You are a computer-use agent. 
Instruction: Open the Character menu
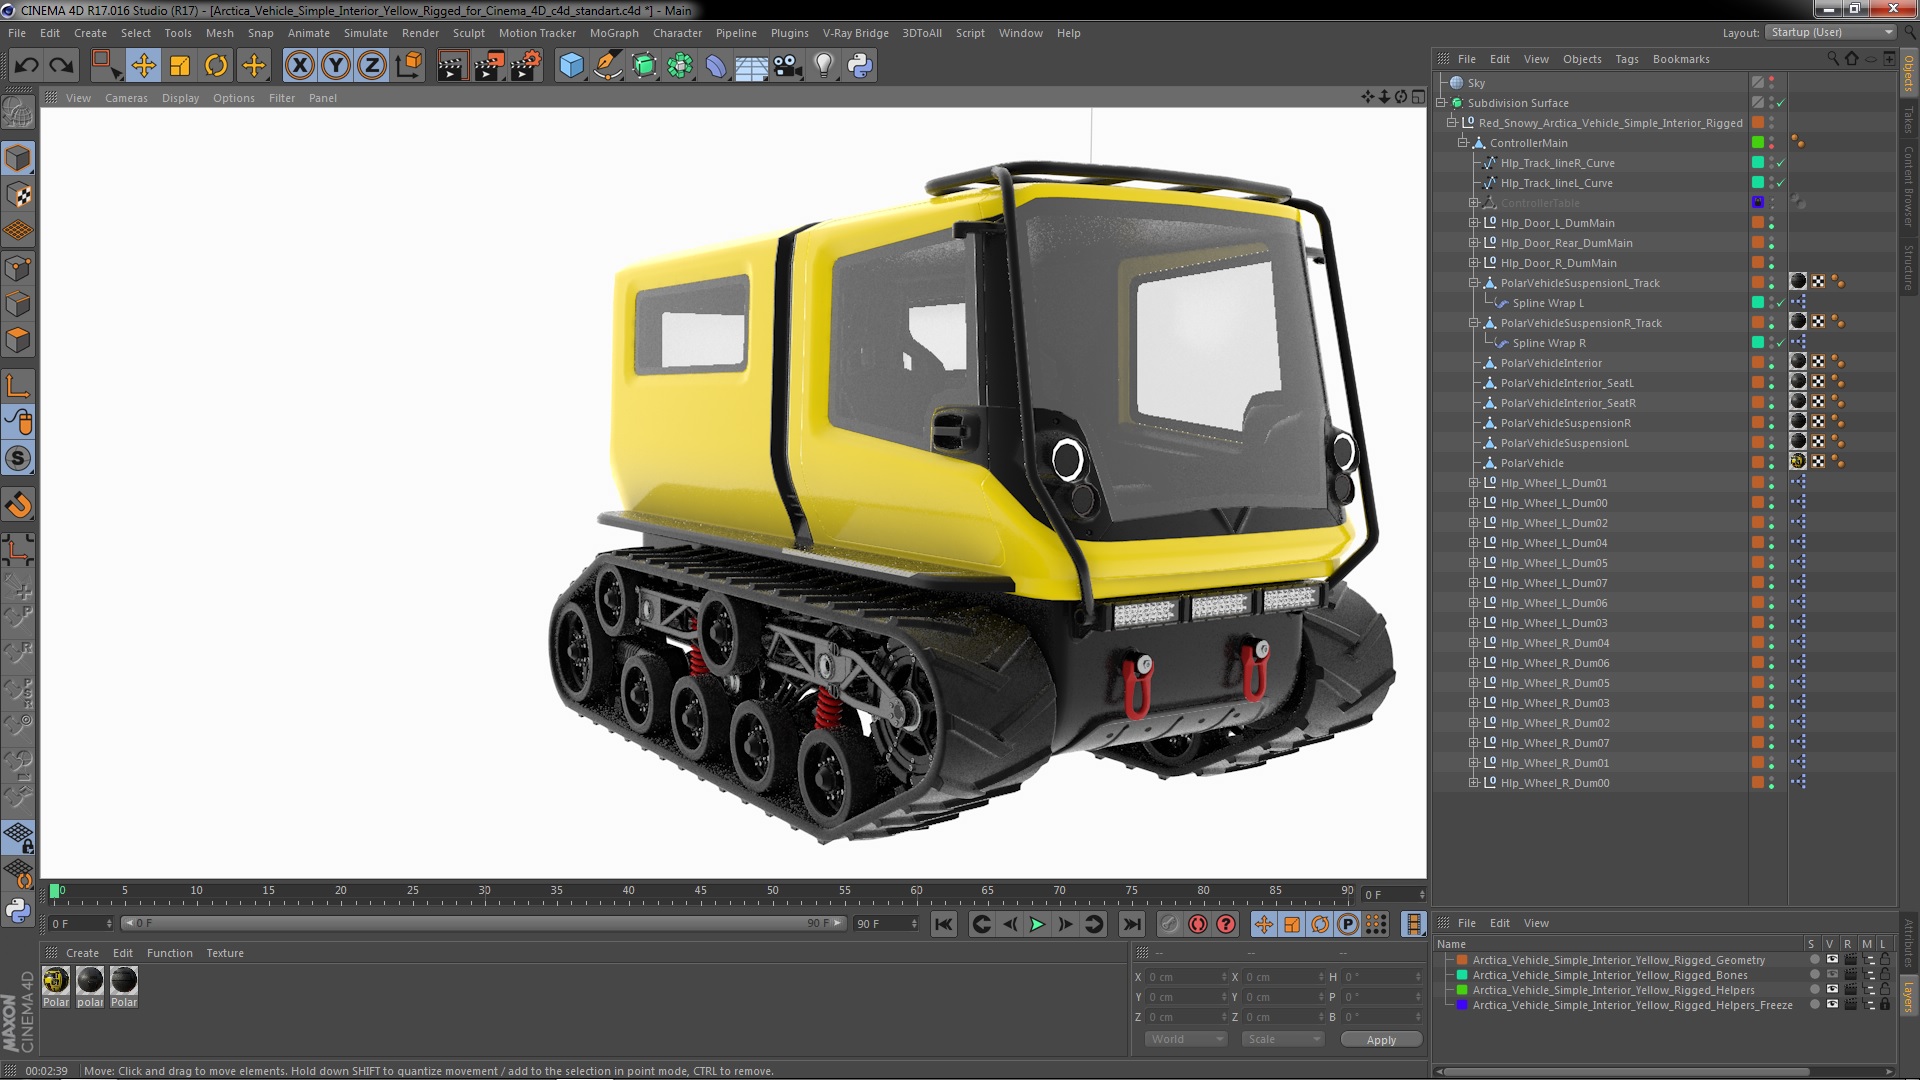(677, 33)
